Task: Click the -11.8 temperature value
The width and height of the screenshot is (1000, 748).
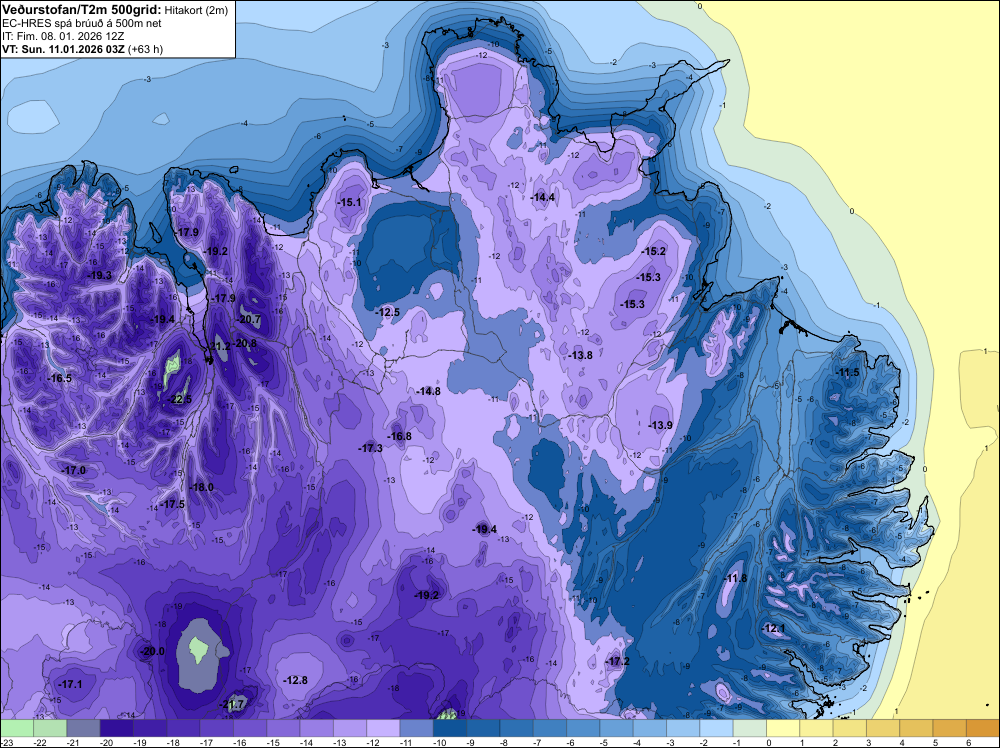Action: coord(735,578)
